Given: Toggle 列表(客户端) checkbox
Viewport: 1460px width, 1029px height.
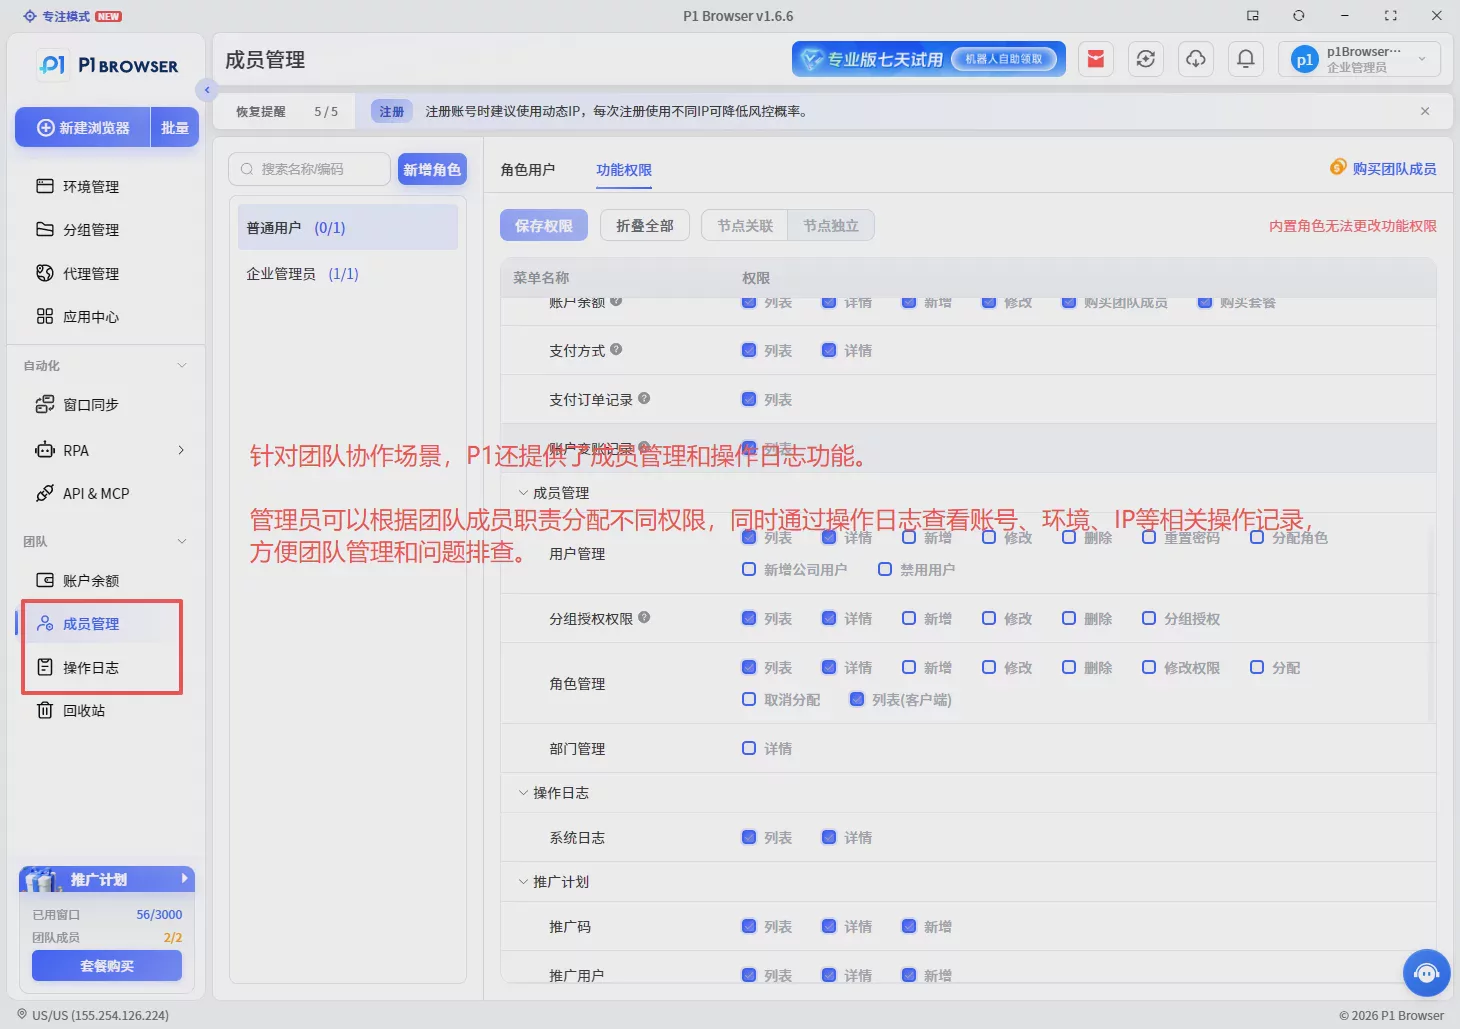Looking at the screenshot, I should click(857, 699).
